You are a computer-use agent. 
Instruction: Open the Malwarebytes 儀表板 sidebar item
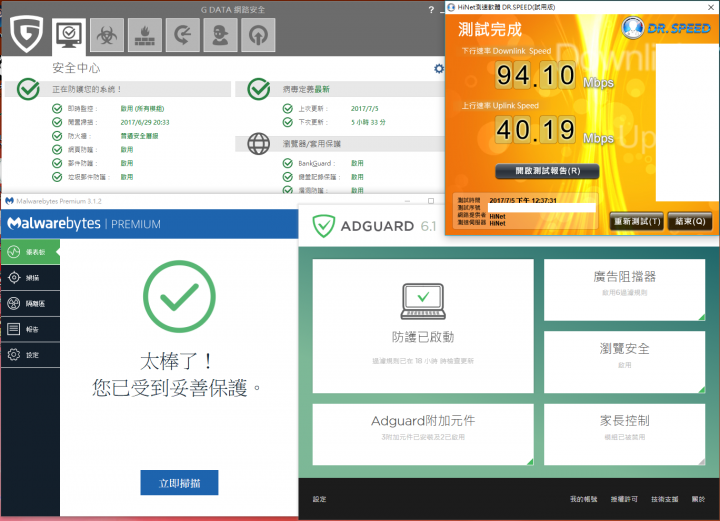[30, 252]
